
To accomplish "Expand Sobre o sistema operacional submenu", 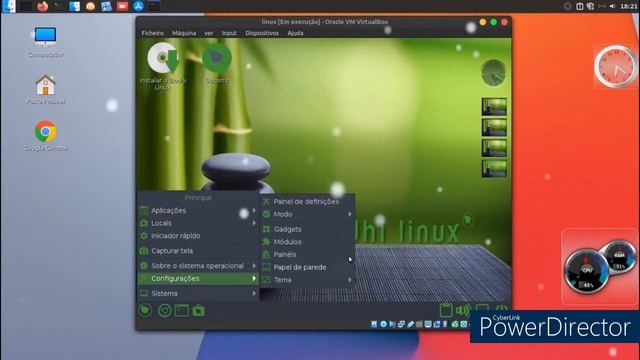I will coord(198,266).
